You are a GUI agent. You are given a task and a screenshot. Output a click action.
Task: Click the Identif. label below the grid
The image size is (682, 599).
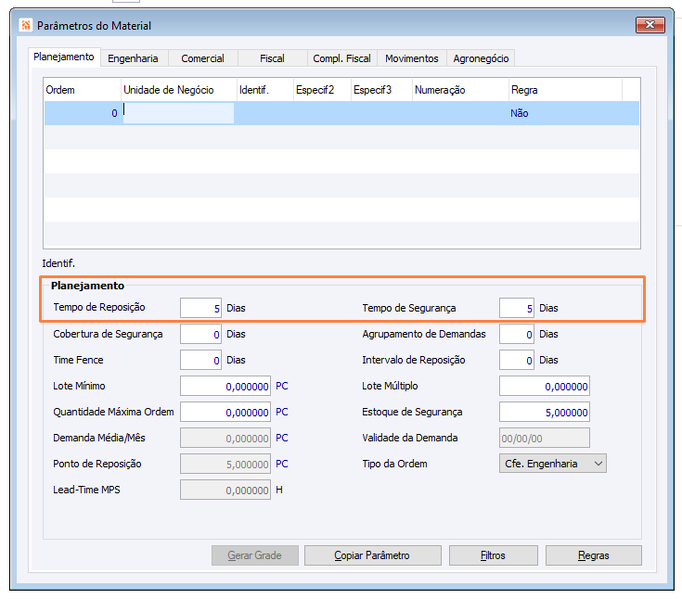click(58, 263)
